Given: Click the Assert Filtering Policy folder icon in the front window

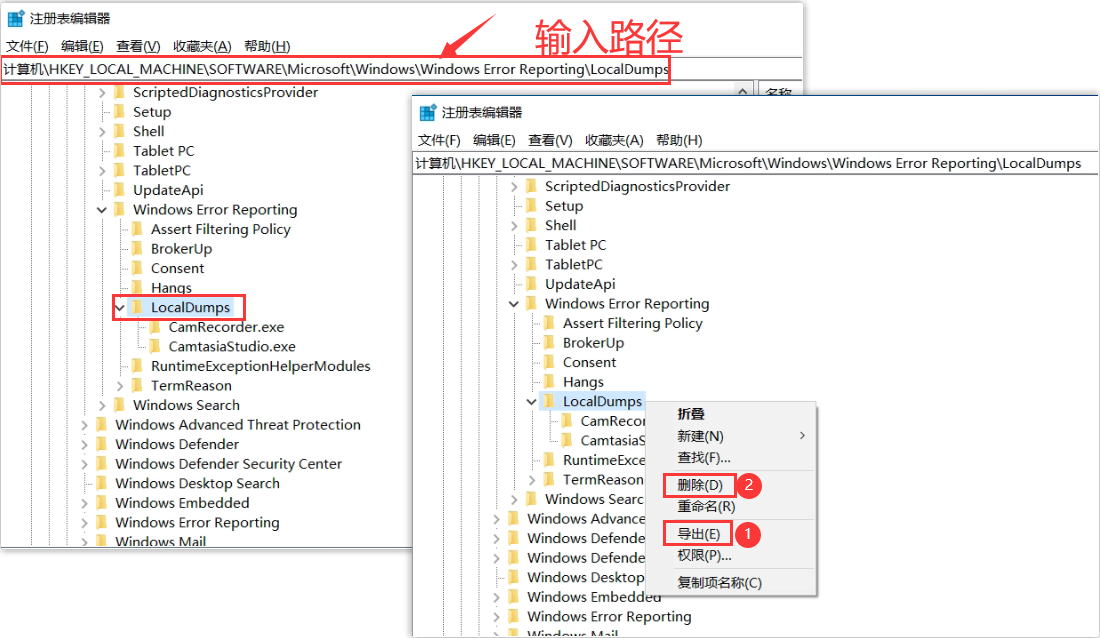Looking at the screenshot, I should [x=549, y=323].
